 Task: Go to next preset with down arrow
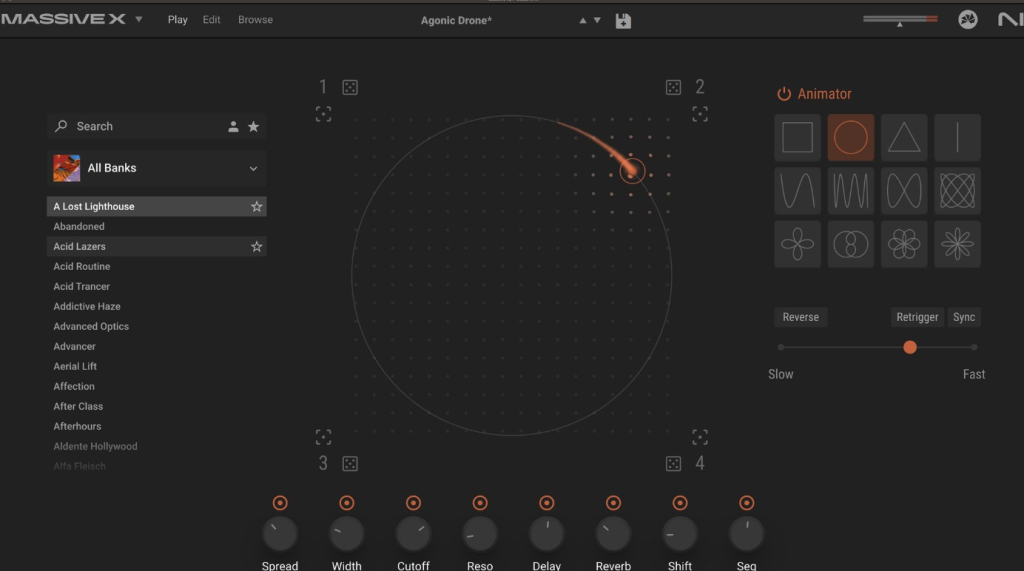coord(597,21)
